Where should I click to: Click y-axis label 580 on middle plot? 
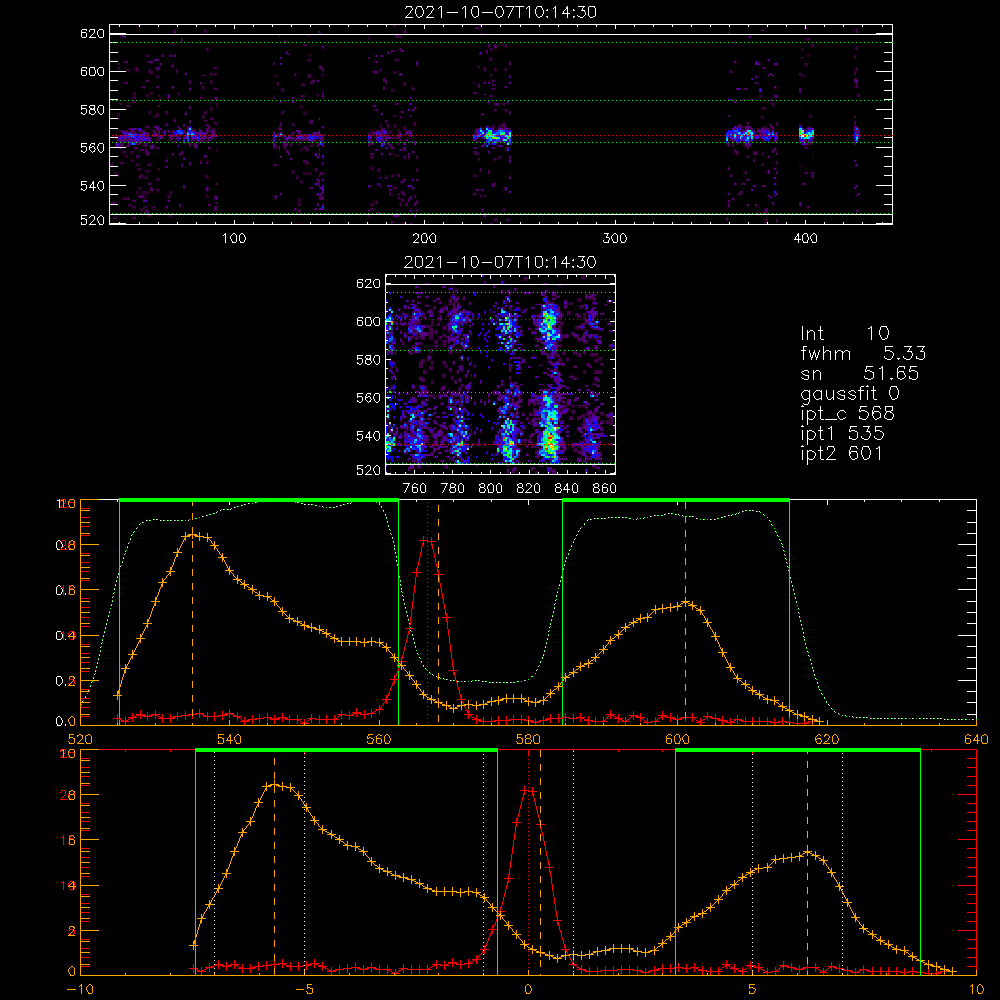368,360
